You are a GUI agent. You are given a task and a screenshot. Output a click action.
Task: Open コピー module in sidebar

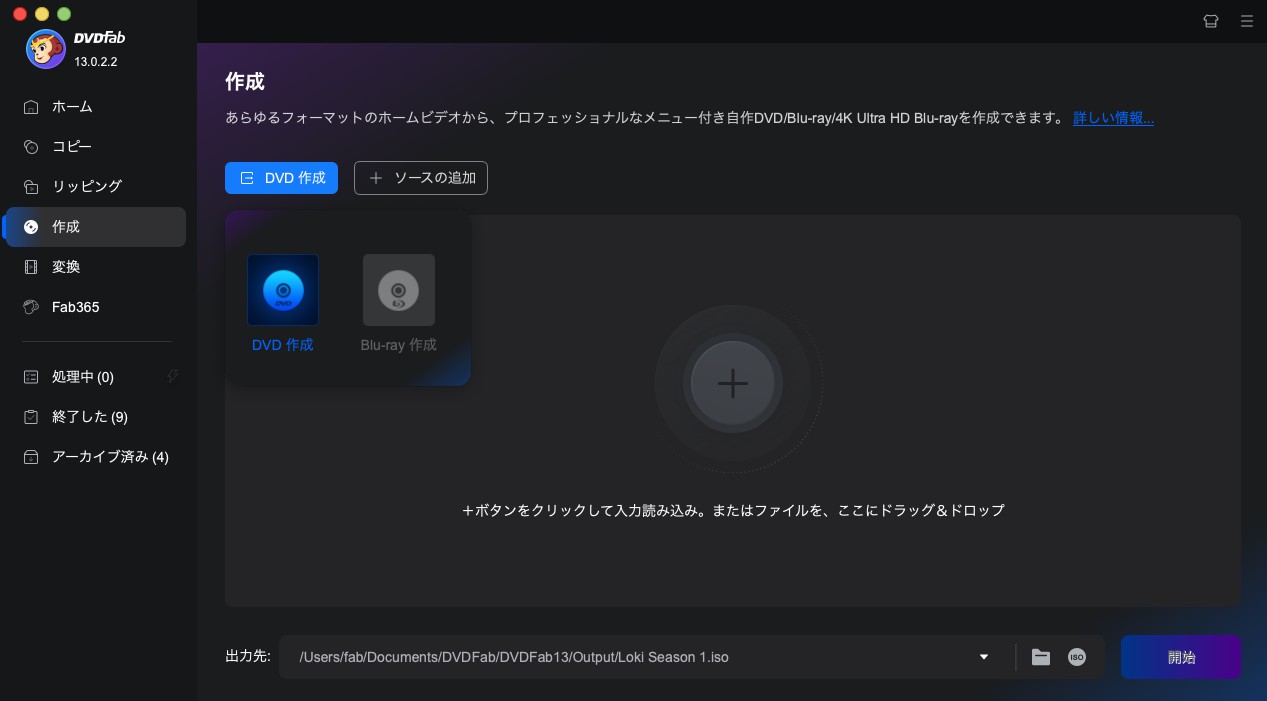tap(72, 147)
